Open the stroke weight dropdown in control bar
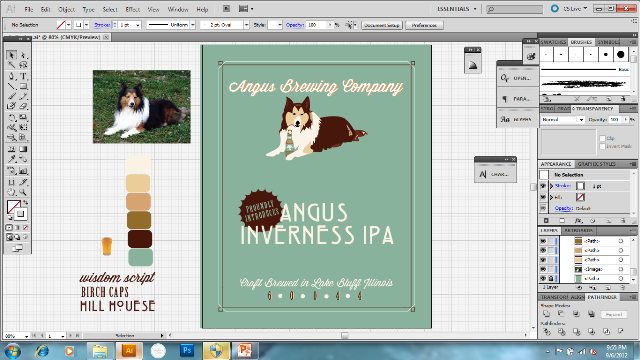Screen dimensions: 640x360 coord(138,25)
